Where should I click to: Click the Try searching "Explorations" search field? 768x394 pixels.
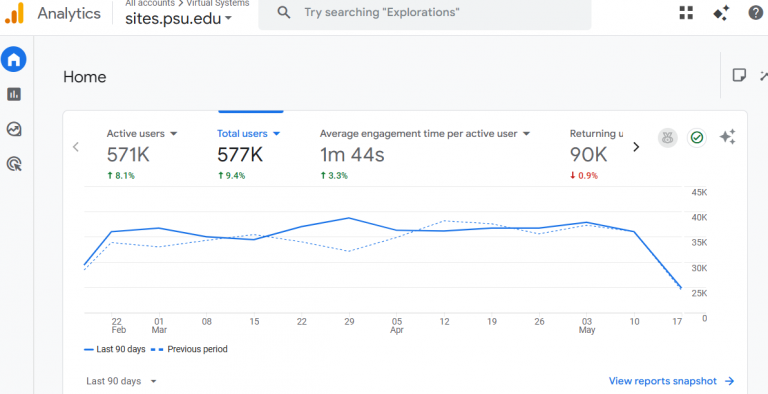[x=424, y=14]
